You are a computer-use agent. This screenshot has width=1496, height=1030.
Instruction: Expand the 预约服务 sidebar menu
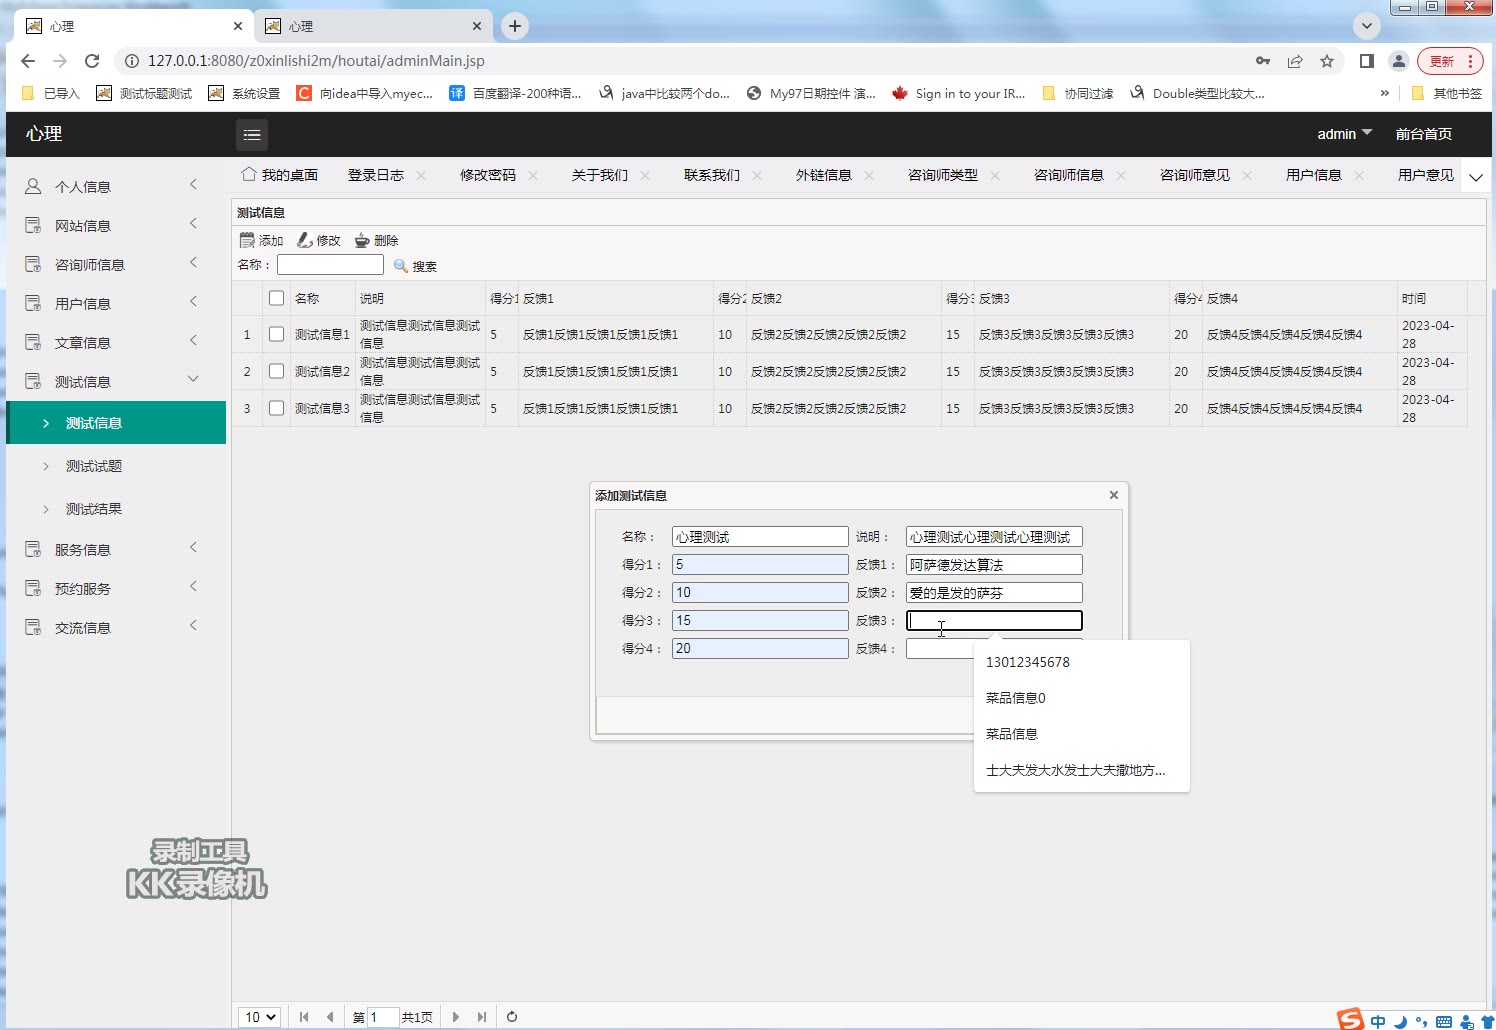[194, 586]
